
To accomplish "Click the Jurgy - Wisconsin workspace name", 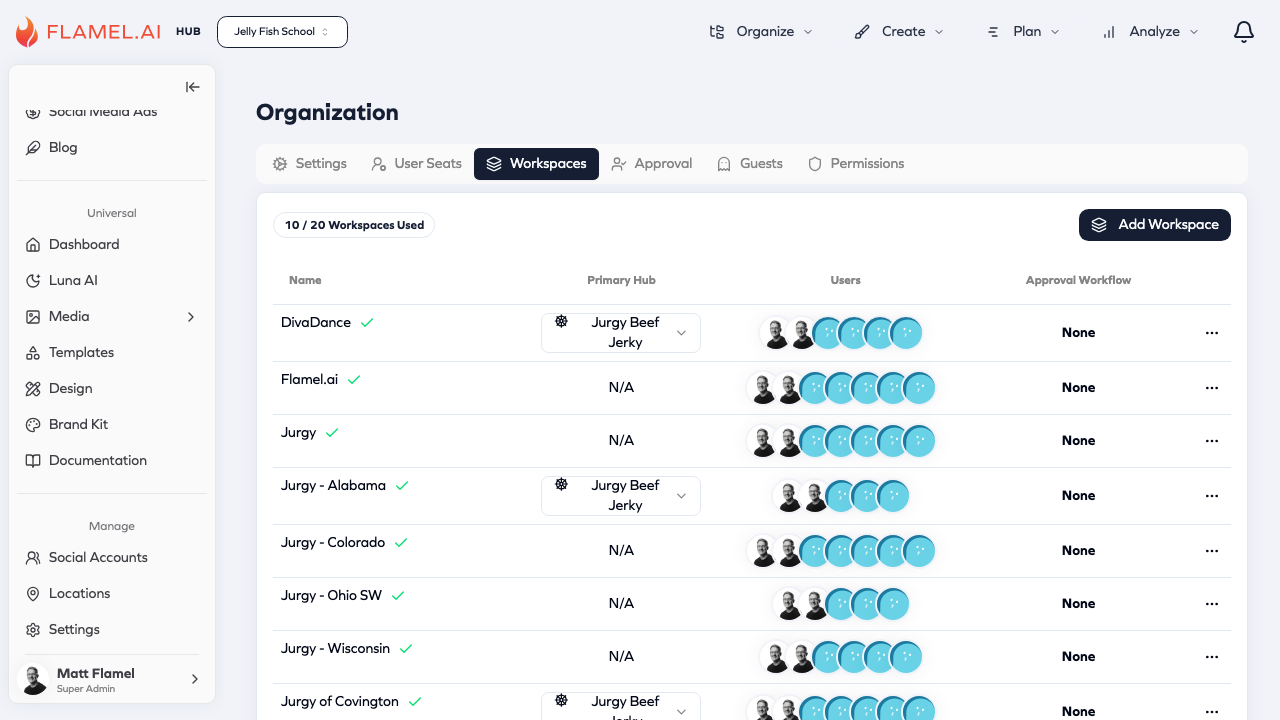I will (335, 649).
